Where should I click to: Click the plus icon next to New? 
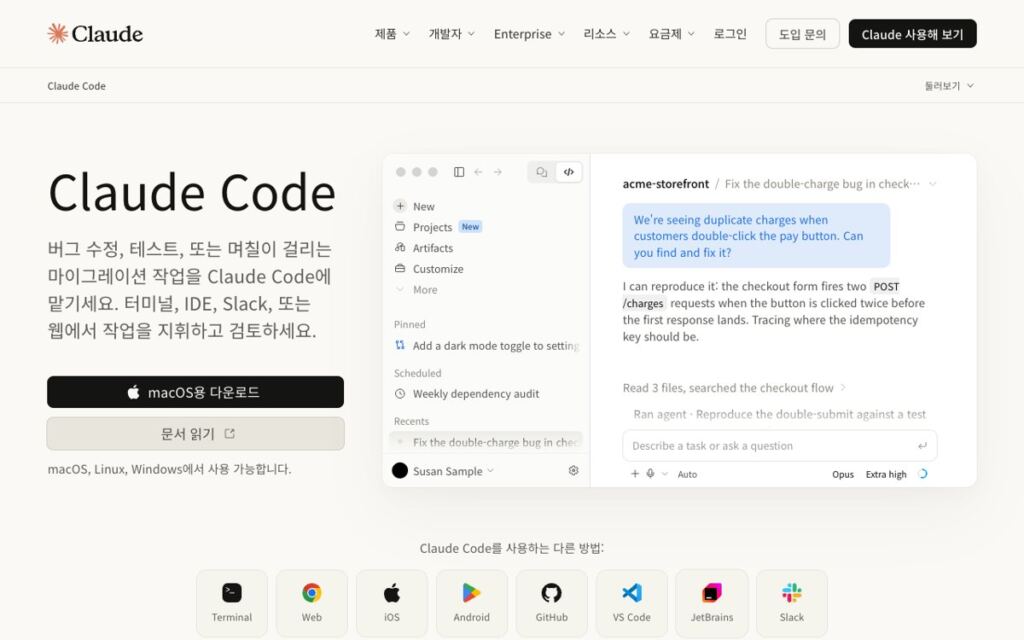400,206
